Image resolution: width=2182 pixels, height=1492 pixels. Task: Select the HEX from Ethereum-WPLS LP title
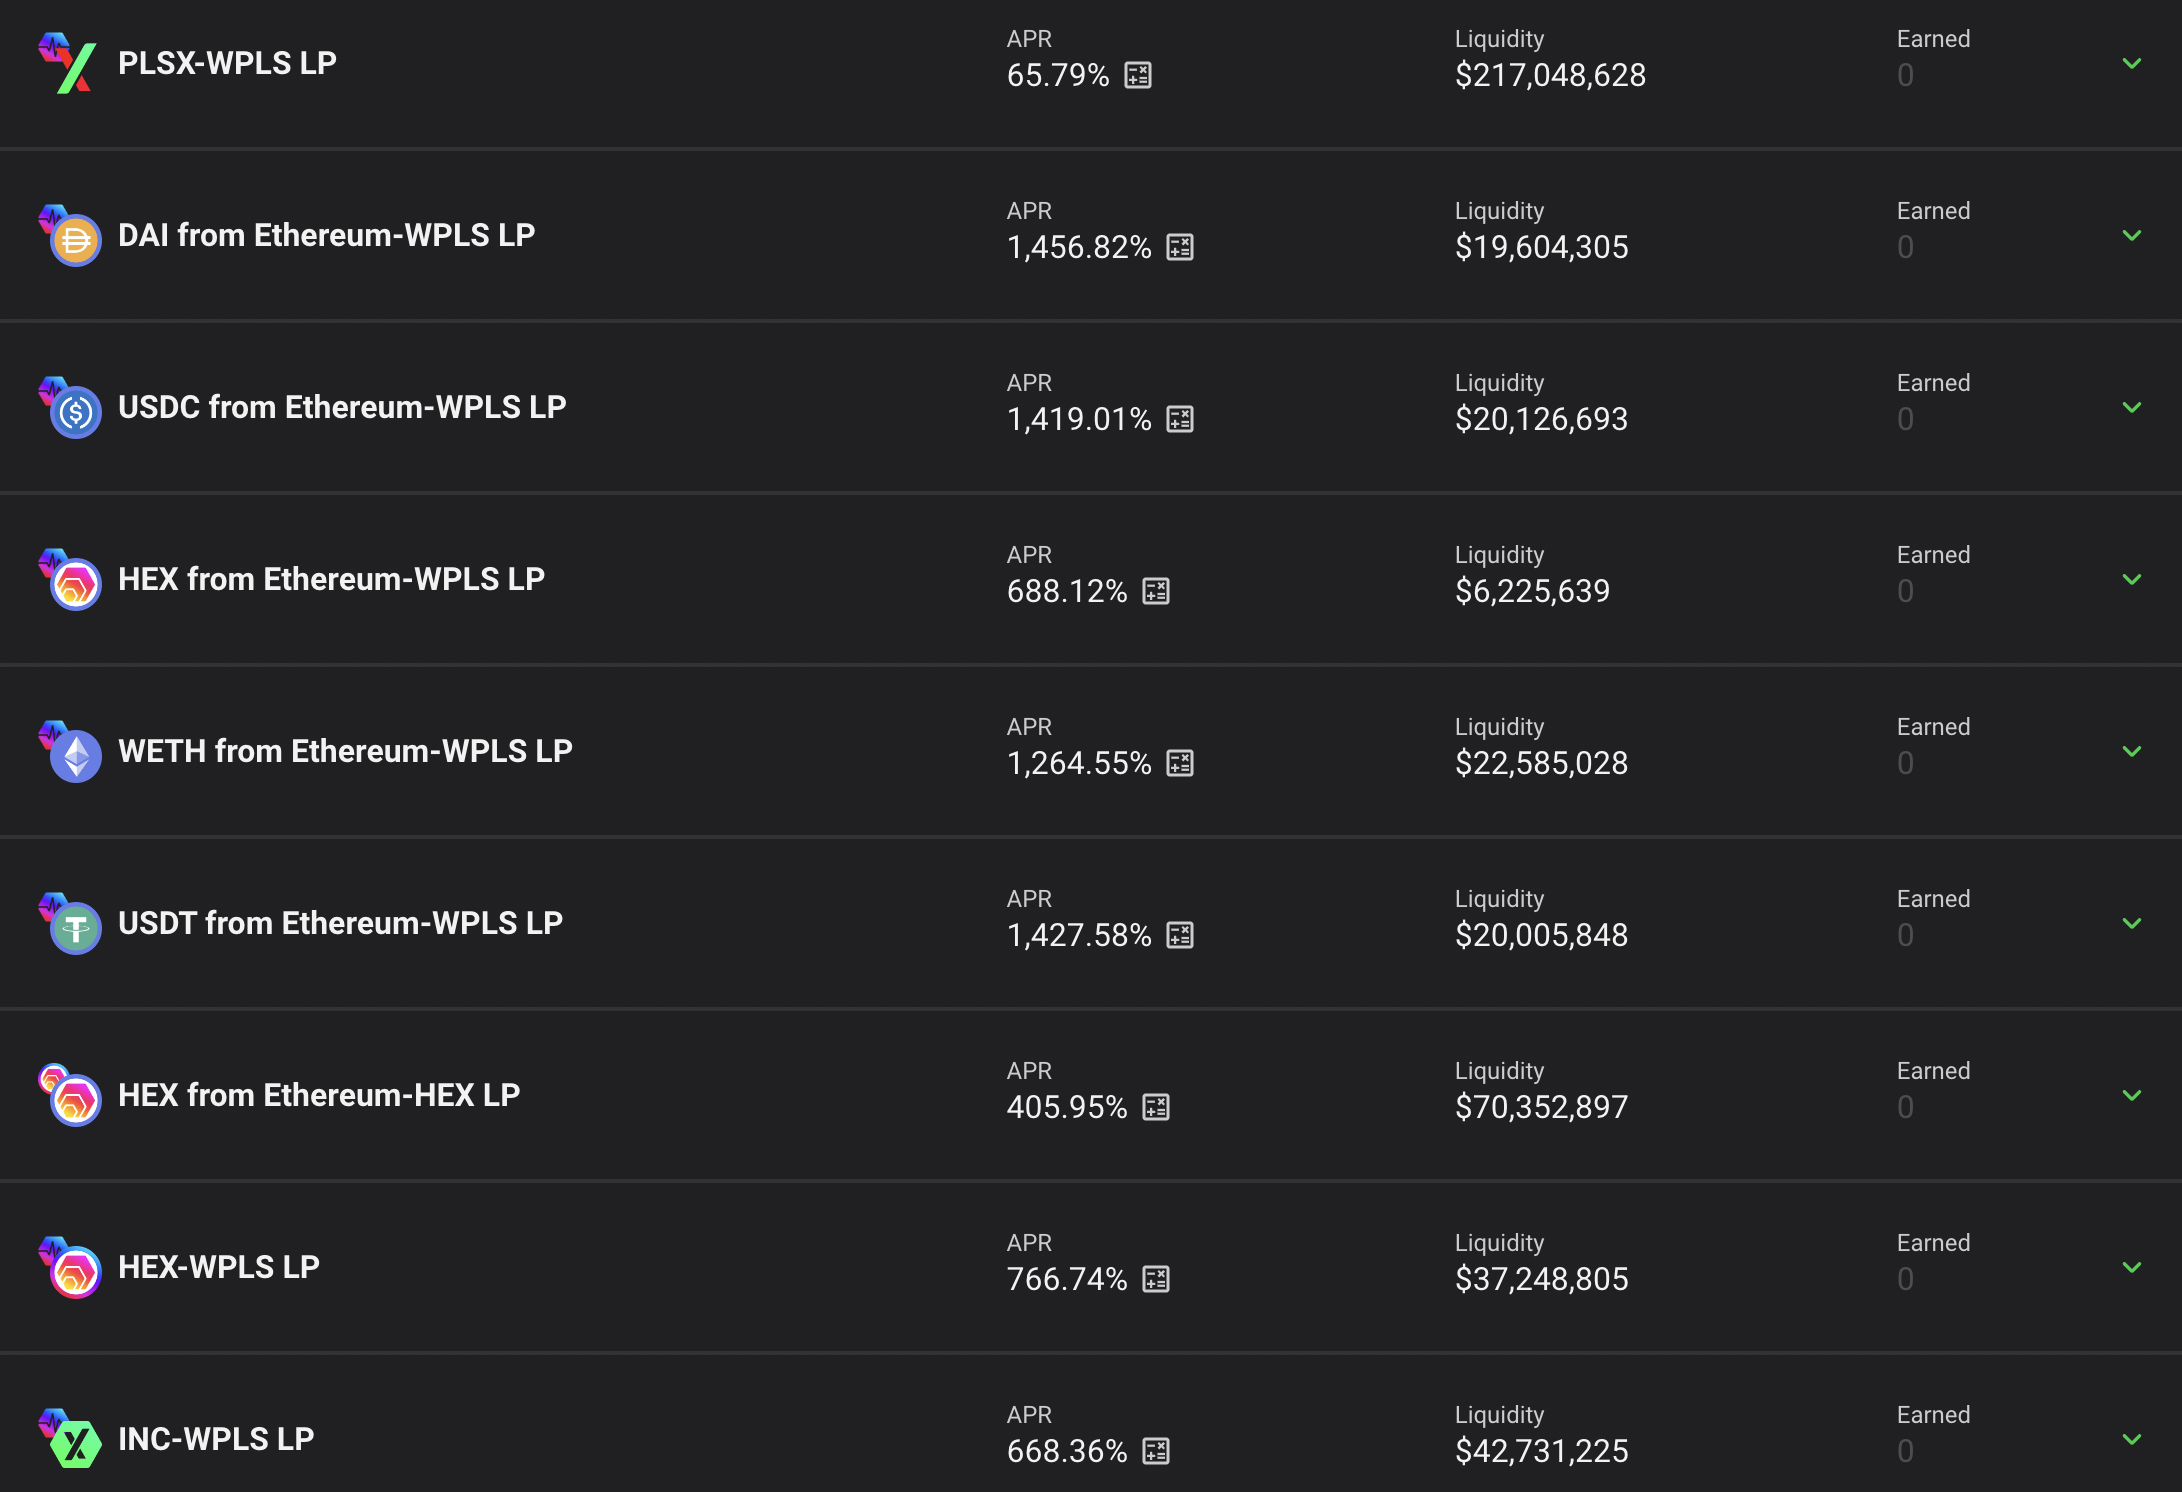pos(331,579)
